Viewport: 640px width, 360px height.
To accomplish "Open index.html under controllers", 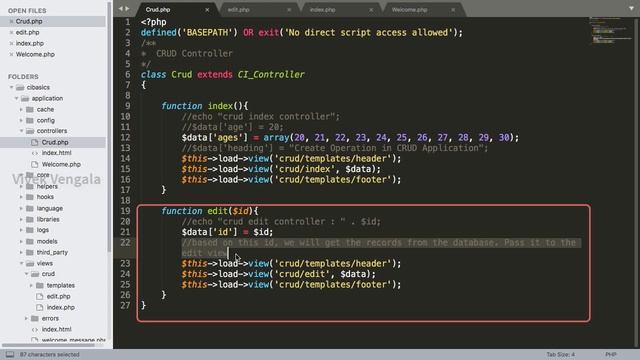I will click(x=56, y=153).
